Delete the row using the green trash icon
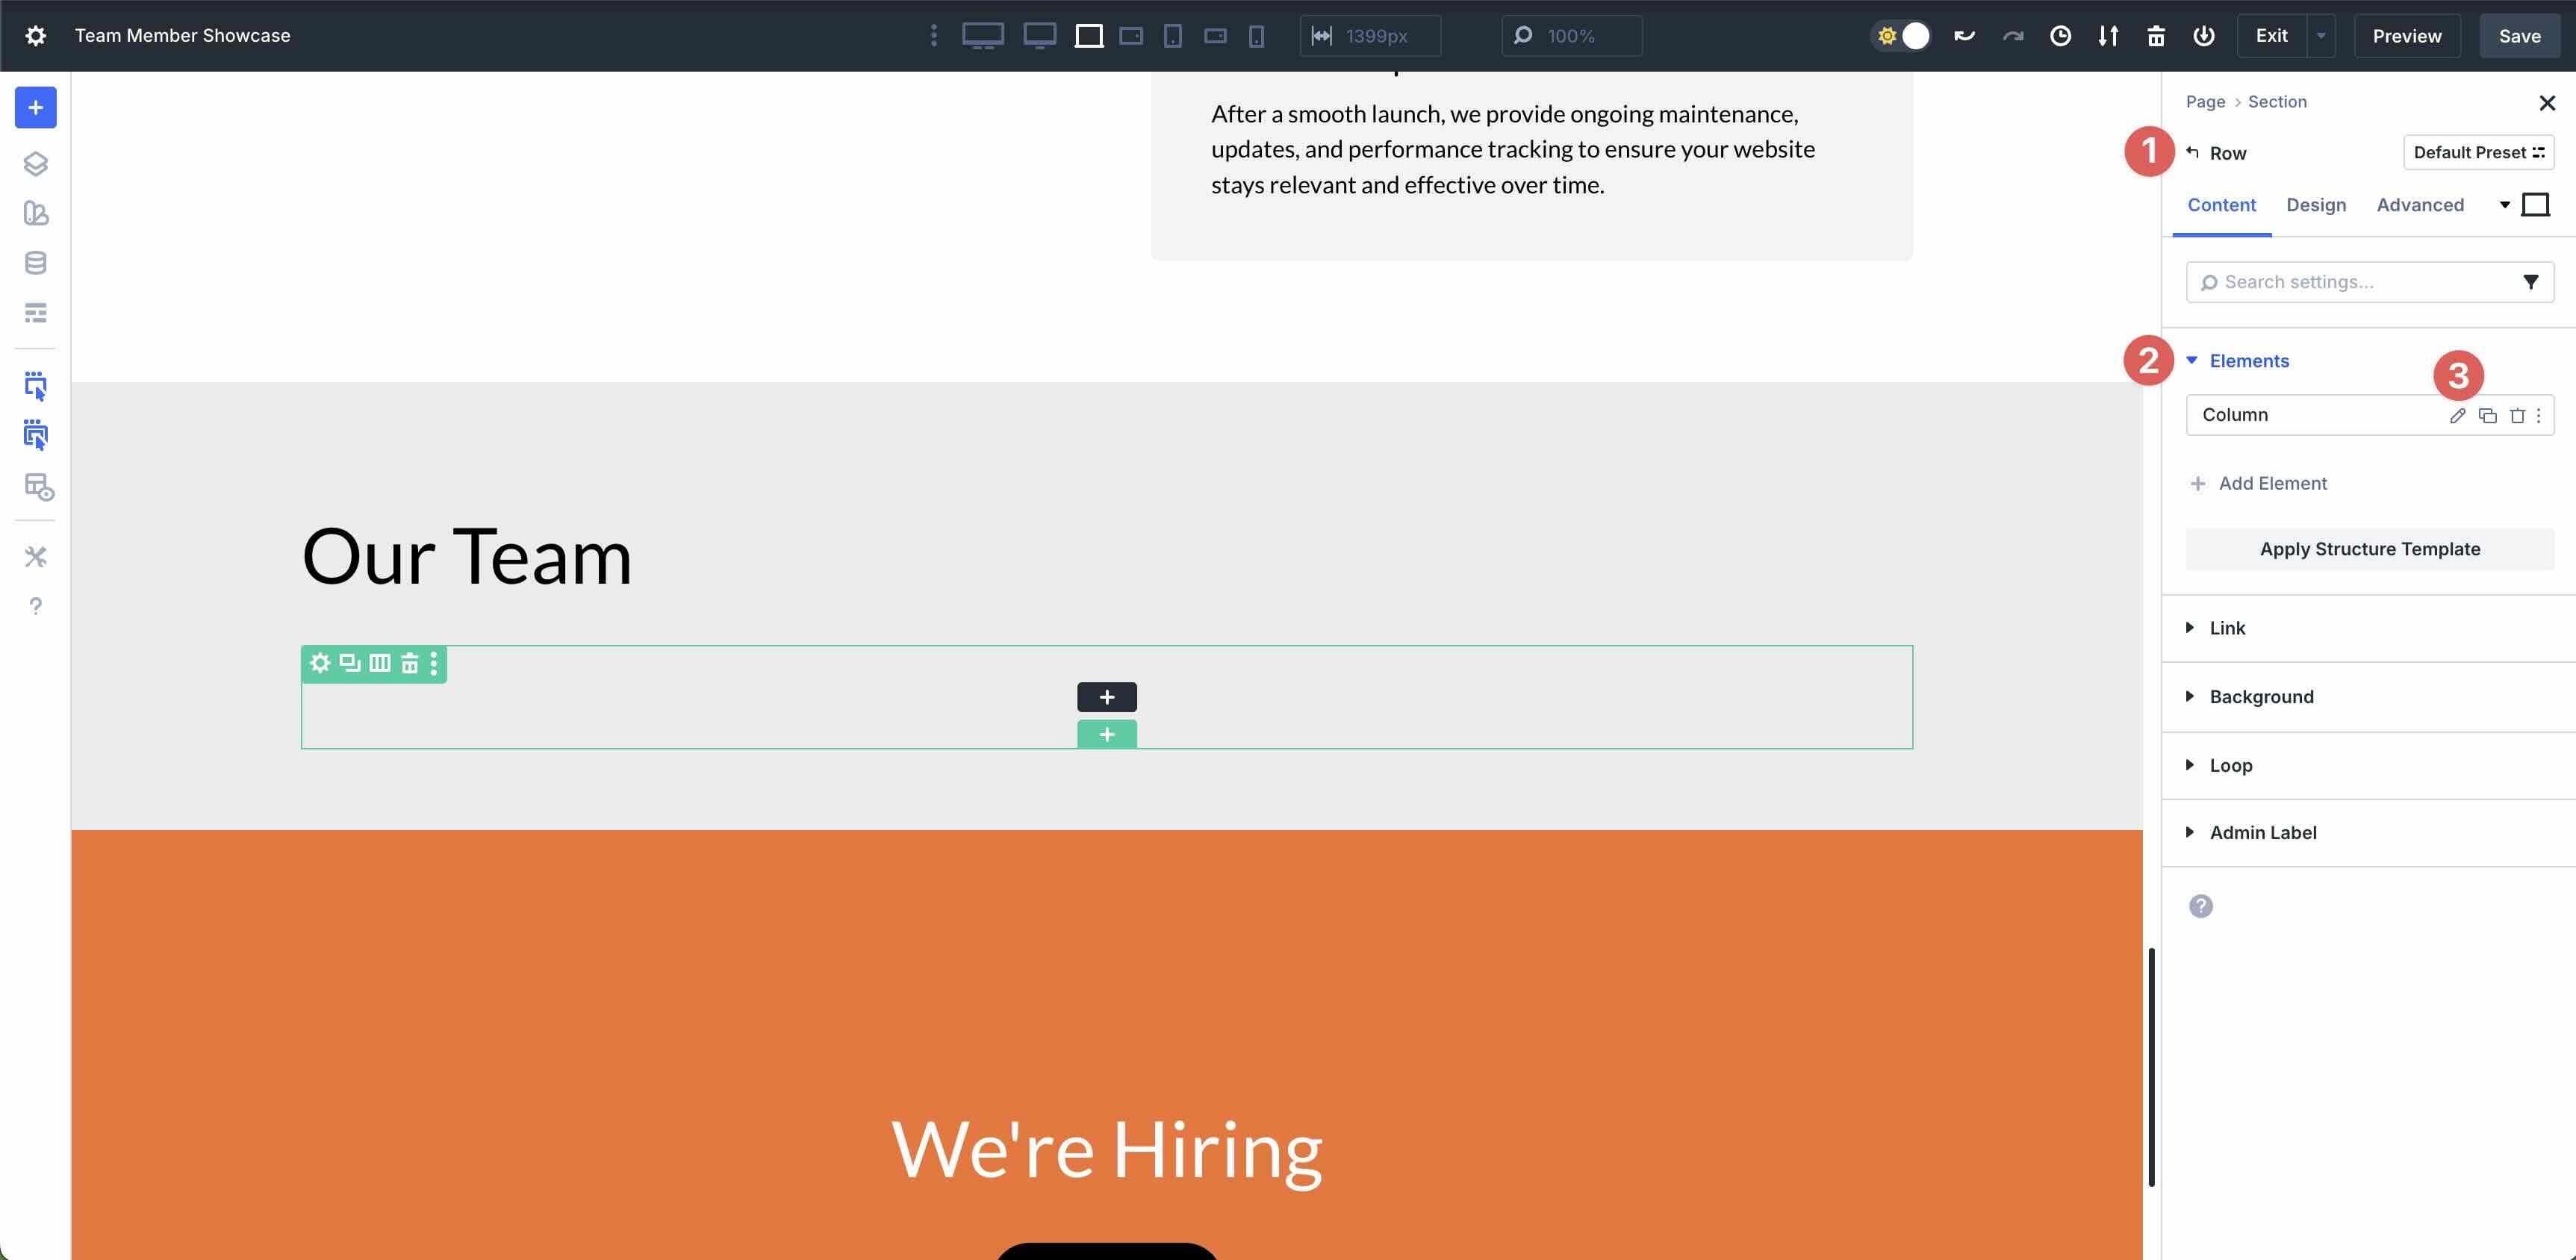The height and width of the screenshot is (1260, 2576). click(409, 663)
